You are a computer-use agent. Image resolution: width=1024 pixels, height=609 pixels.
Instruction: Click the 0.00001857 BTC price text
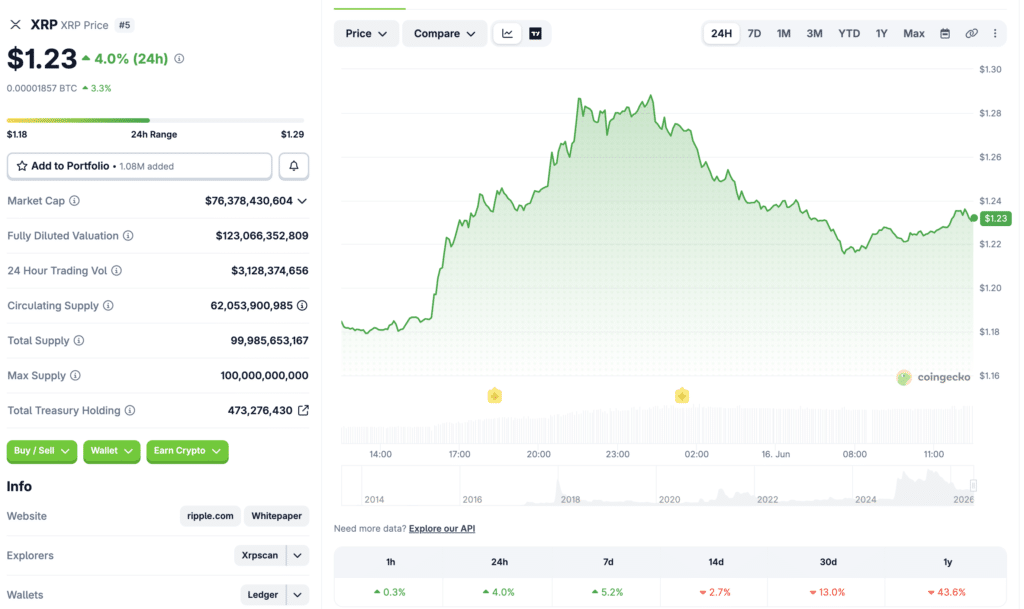click(x=42, y=88)
